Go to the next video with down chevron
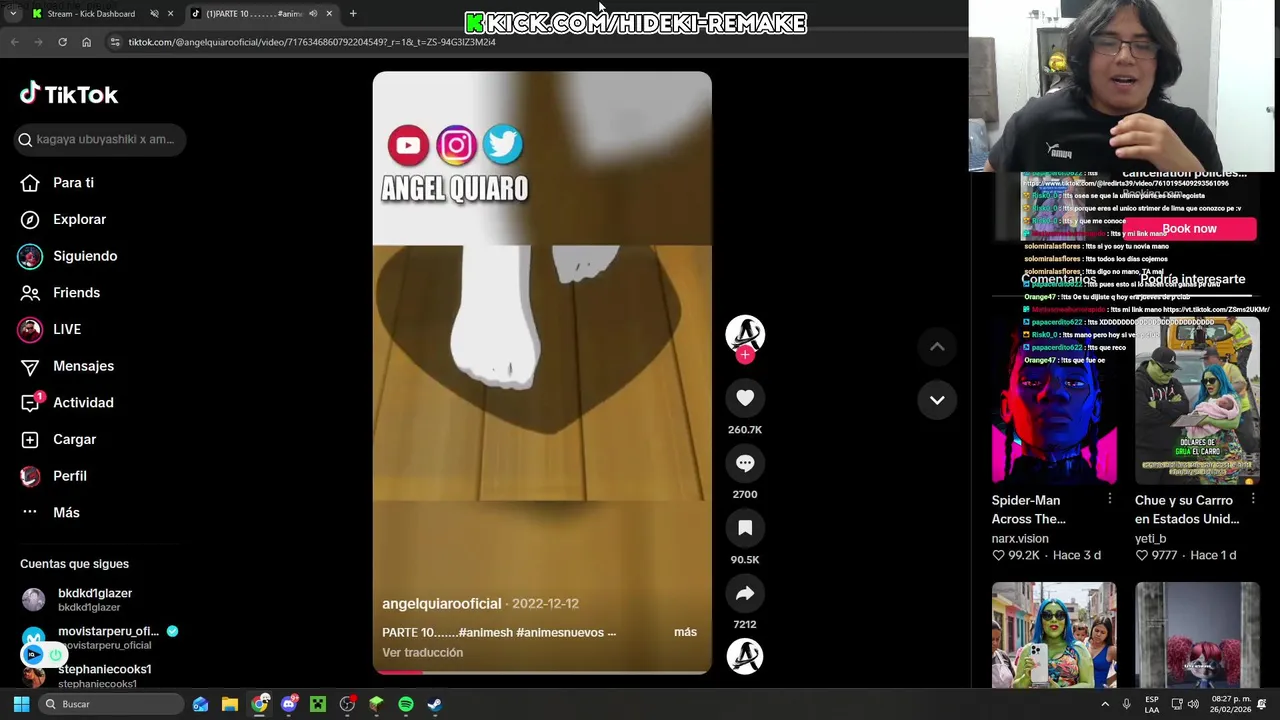 pyautogui.click(x=937, y=400)
